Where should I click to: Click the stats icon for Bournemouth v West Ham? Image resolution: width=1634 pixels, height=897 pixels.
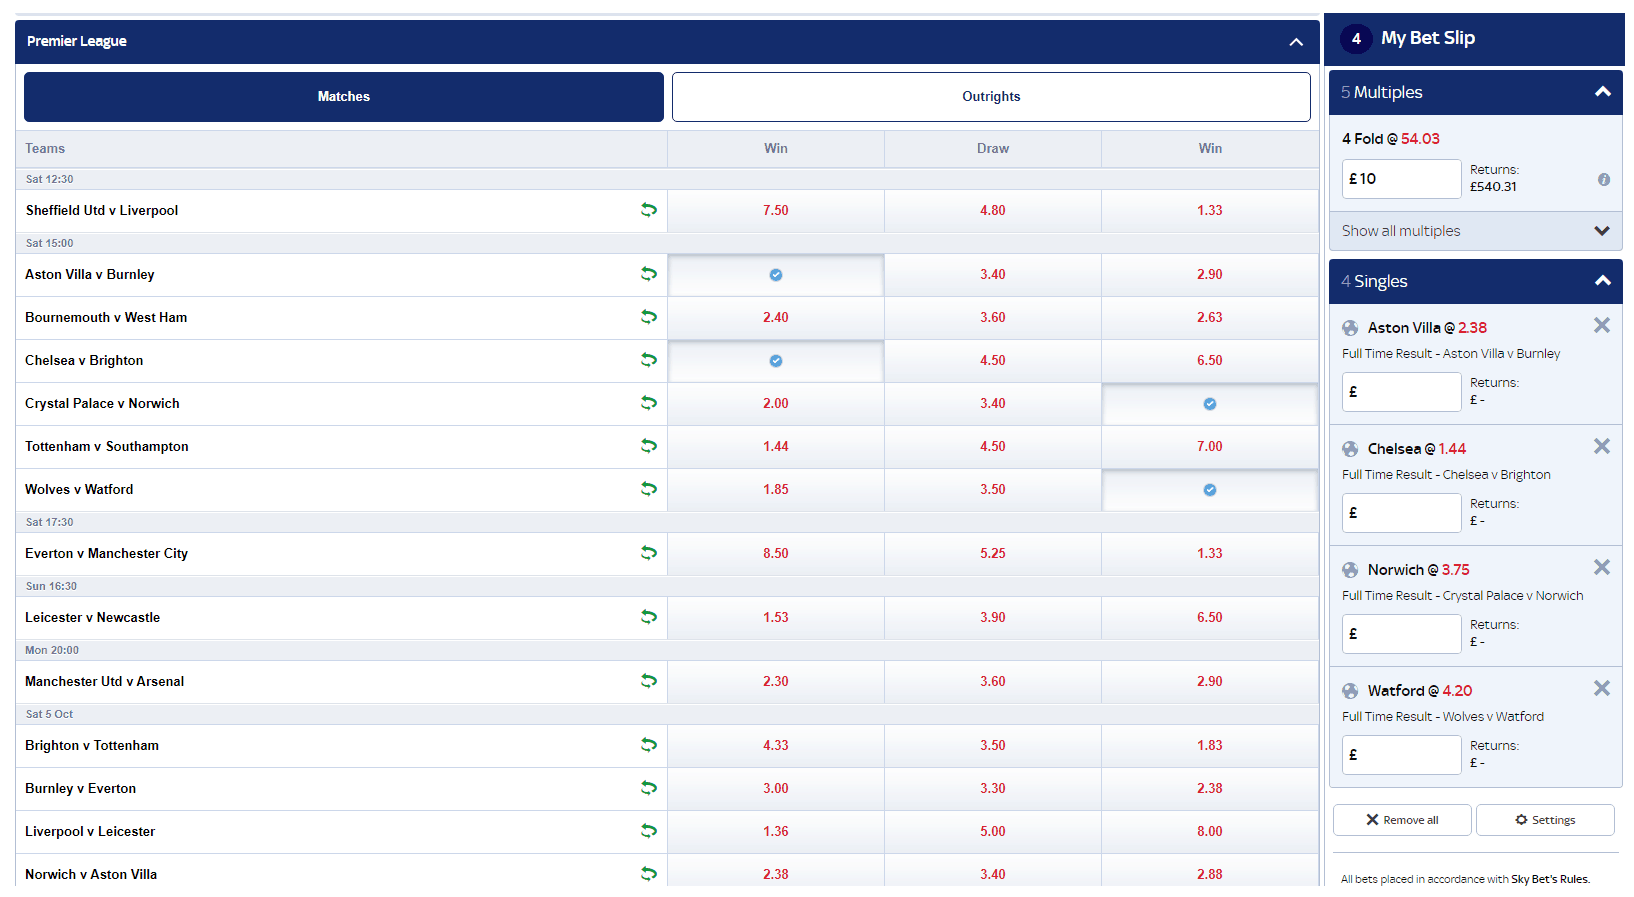pyautogui.click(x=649, y=317)
